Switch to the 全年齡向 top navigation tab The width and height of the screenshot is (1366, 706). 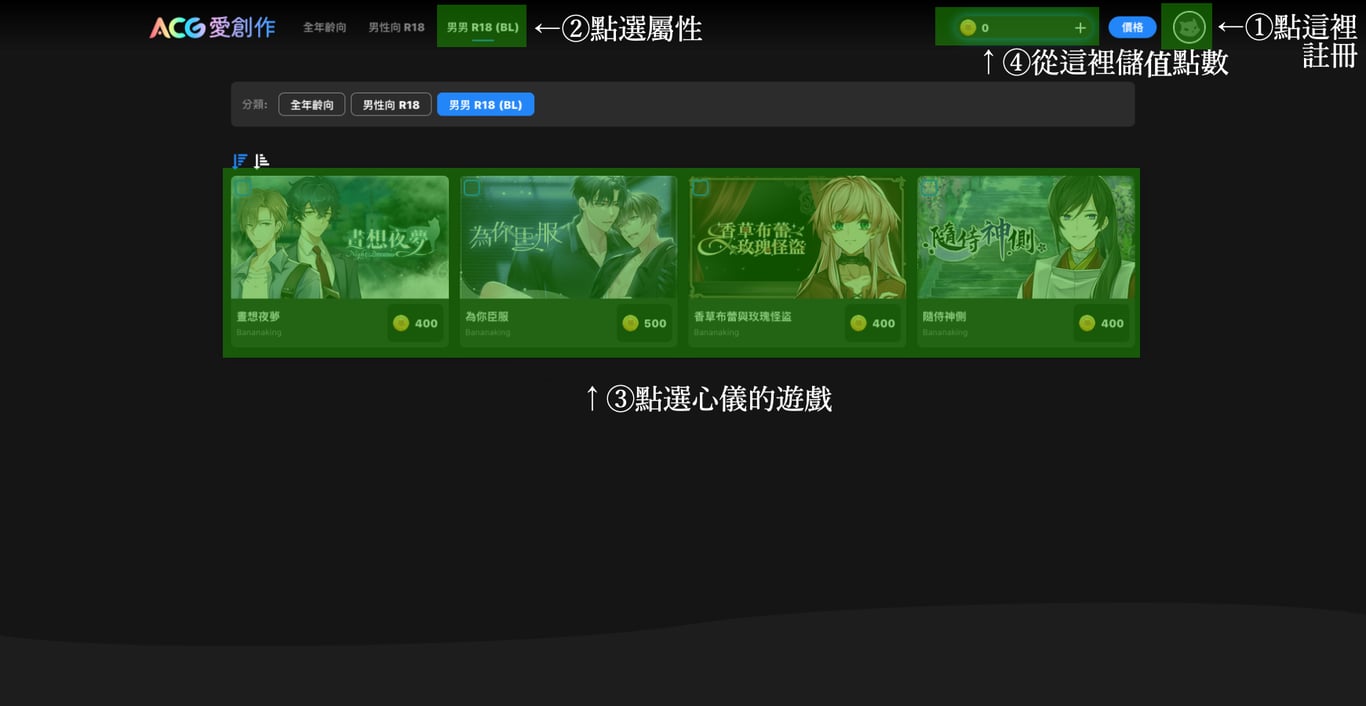[325, 28]
